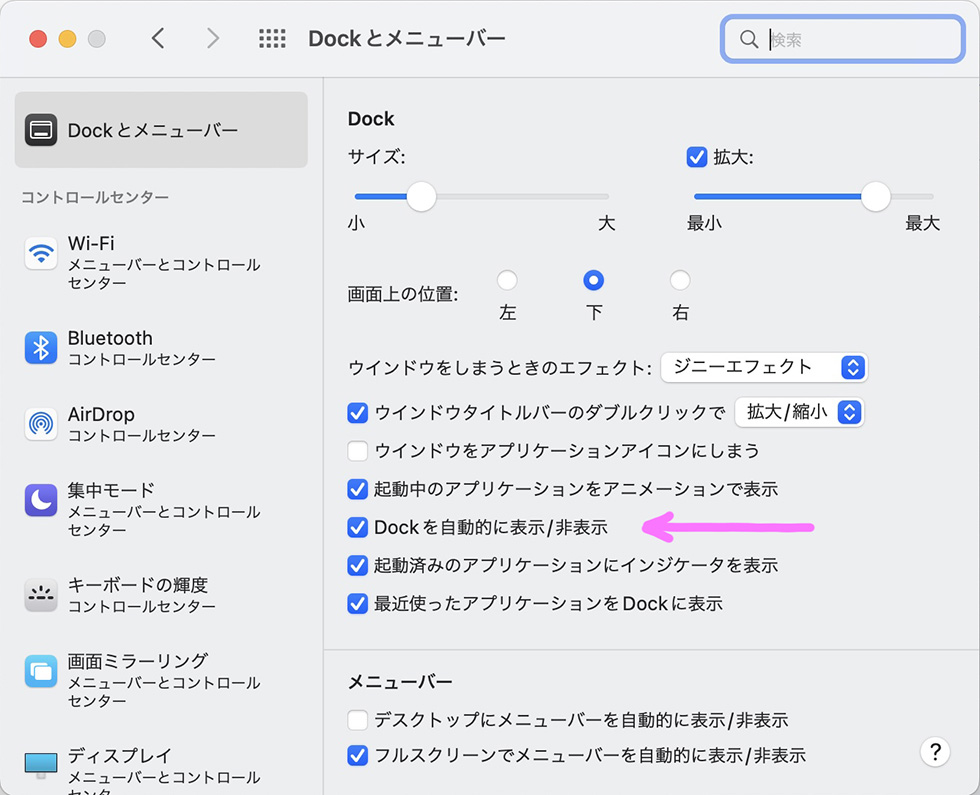Select Bluetooth from the sidebar
Image resolution: width=980 pixels, height=795 pixels.
pos(41,349)
